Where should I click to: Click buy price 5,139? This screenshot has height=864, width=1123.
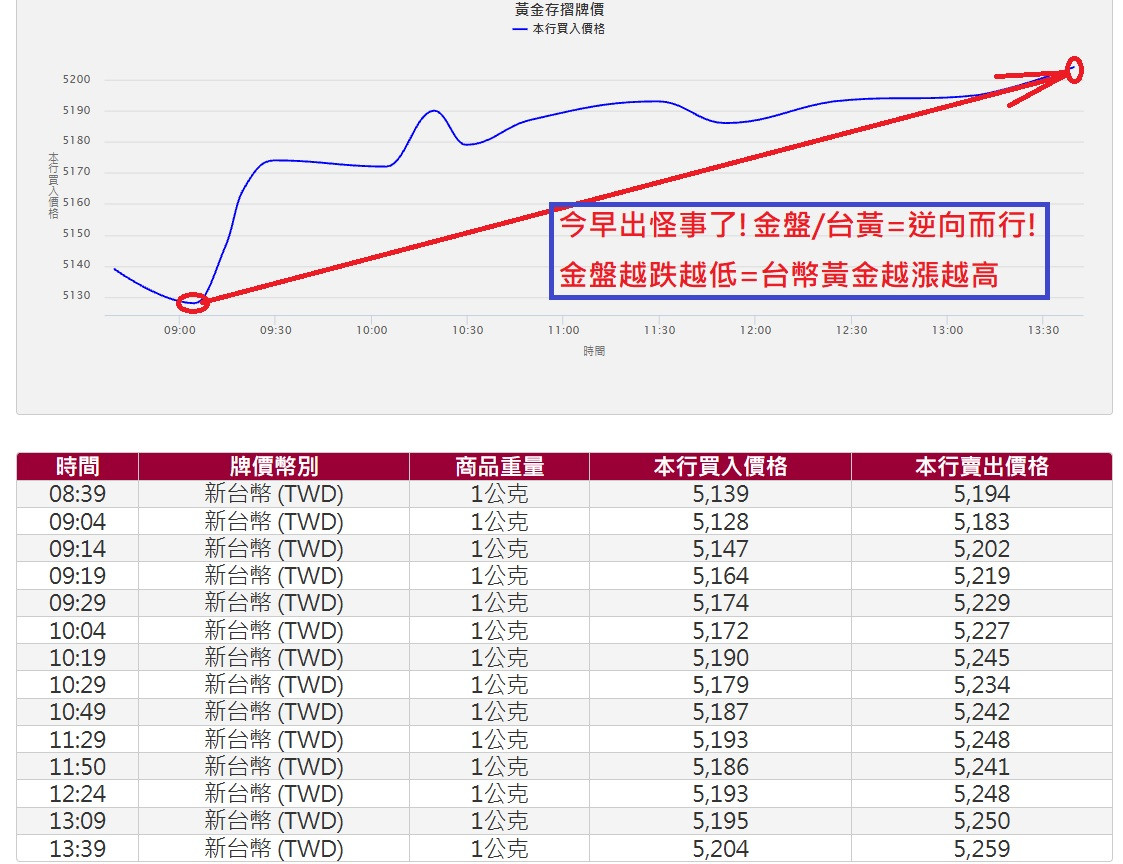pos(720,494)
